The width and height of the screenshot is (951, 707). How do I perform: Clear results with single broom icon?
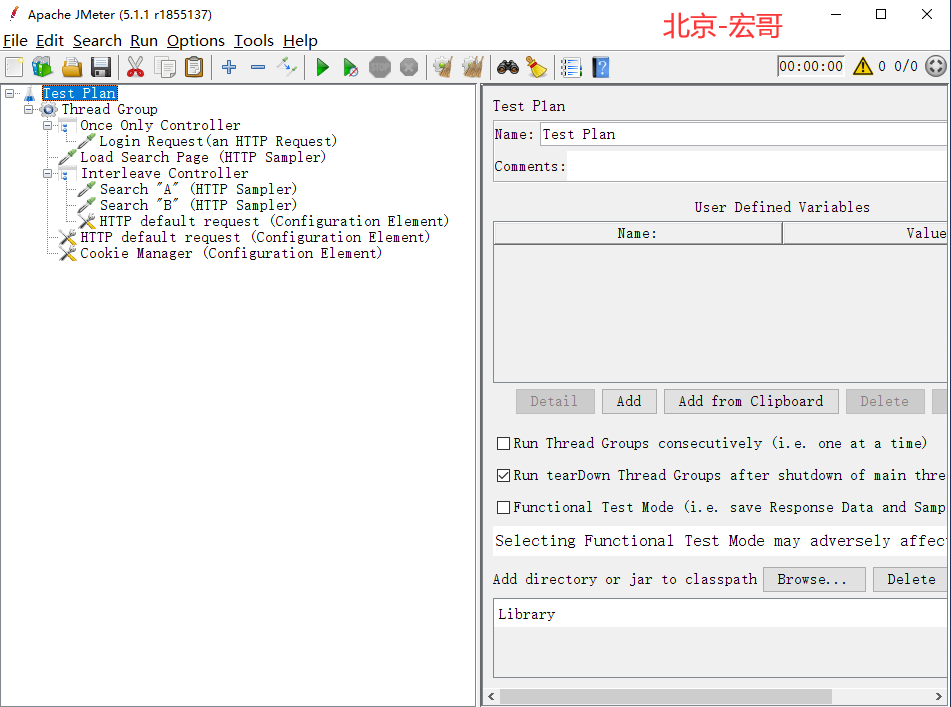pyautogui.click(x=444, y=67)
